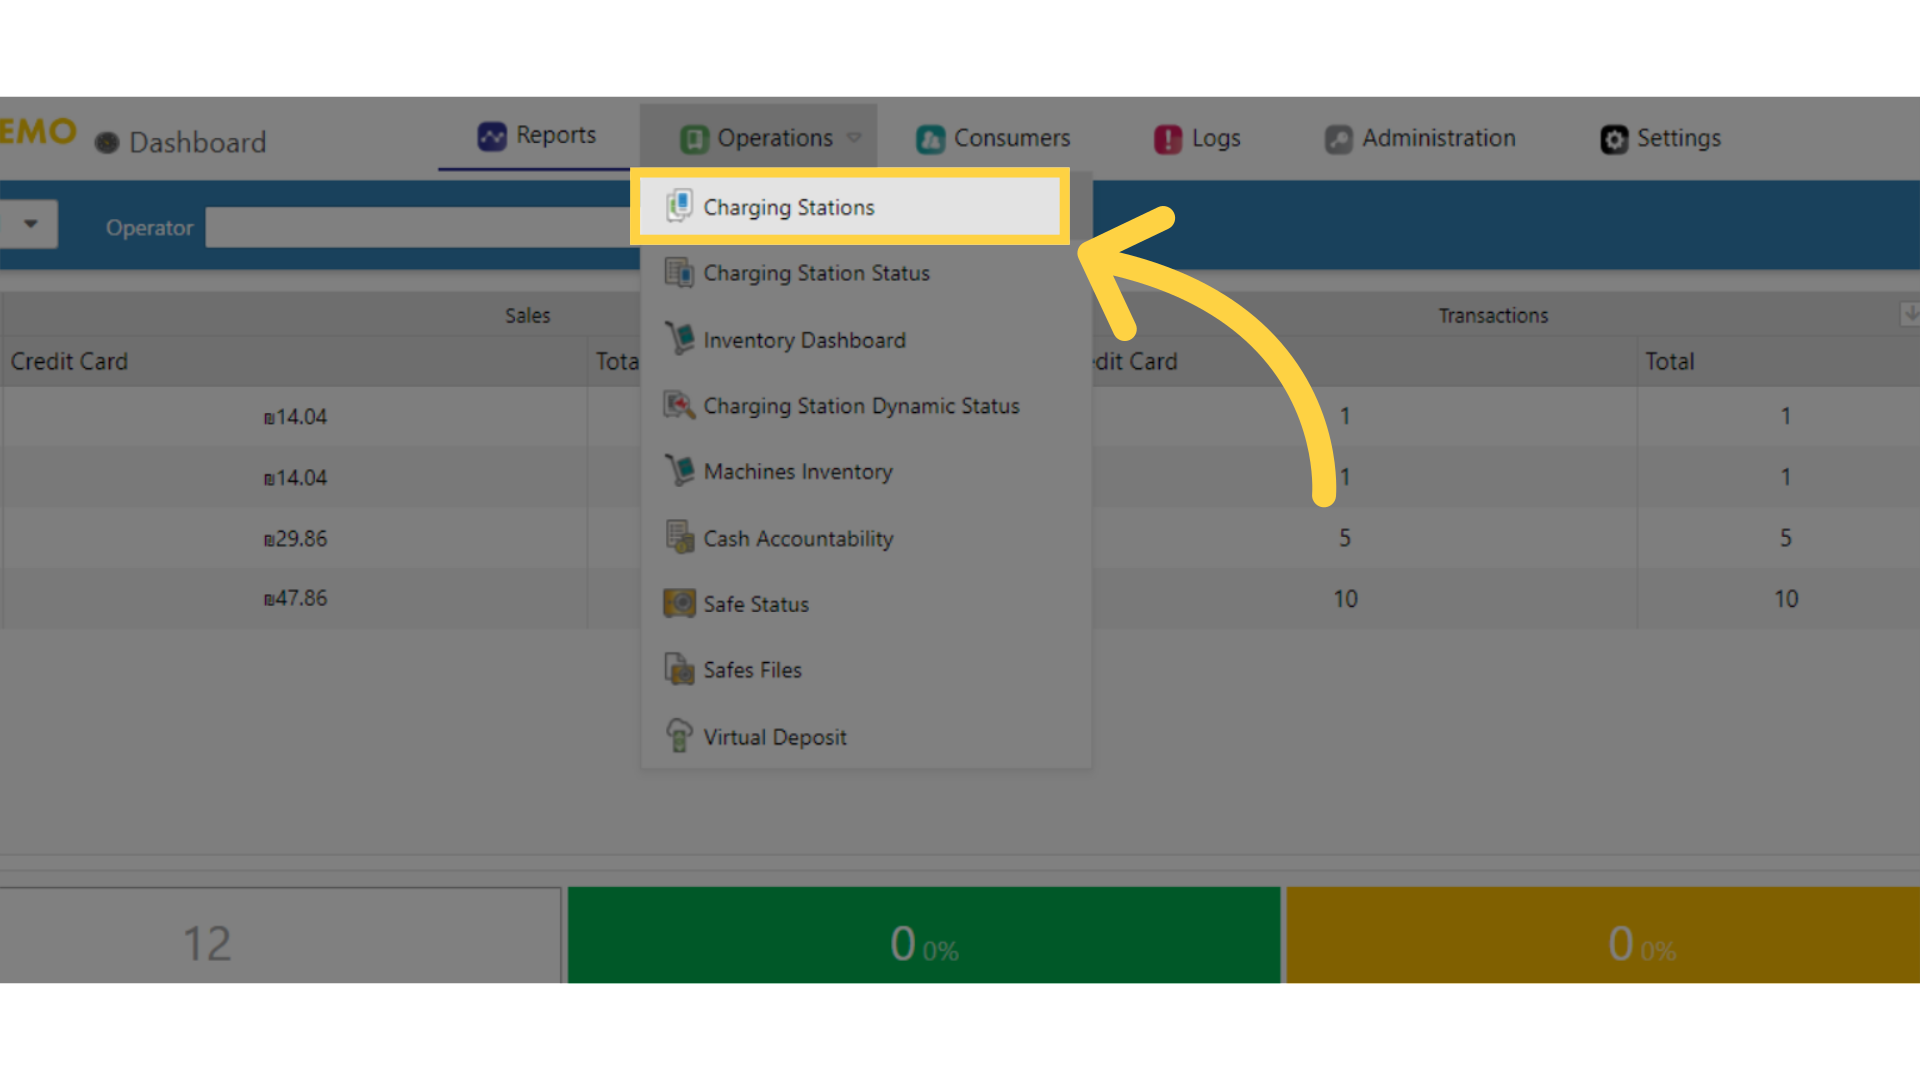This screenshot has width=1920, height=1080.
Task: Click the green 0 0% status tile
Action: coord(924,935)
